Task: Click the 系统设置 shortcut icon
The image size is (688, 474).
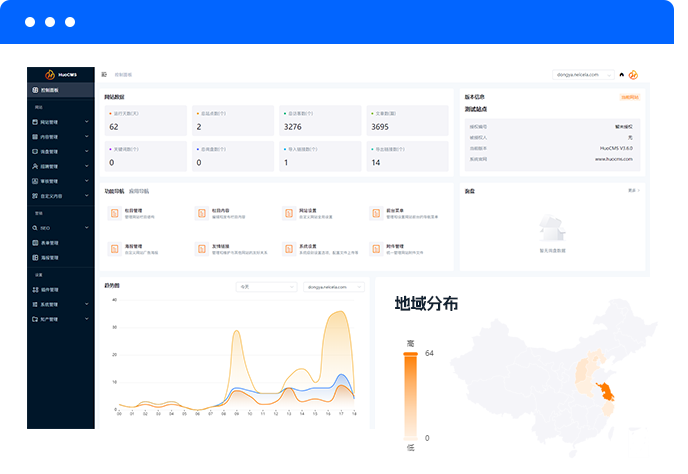Action: (289, 249)
